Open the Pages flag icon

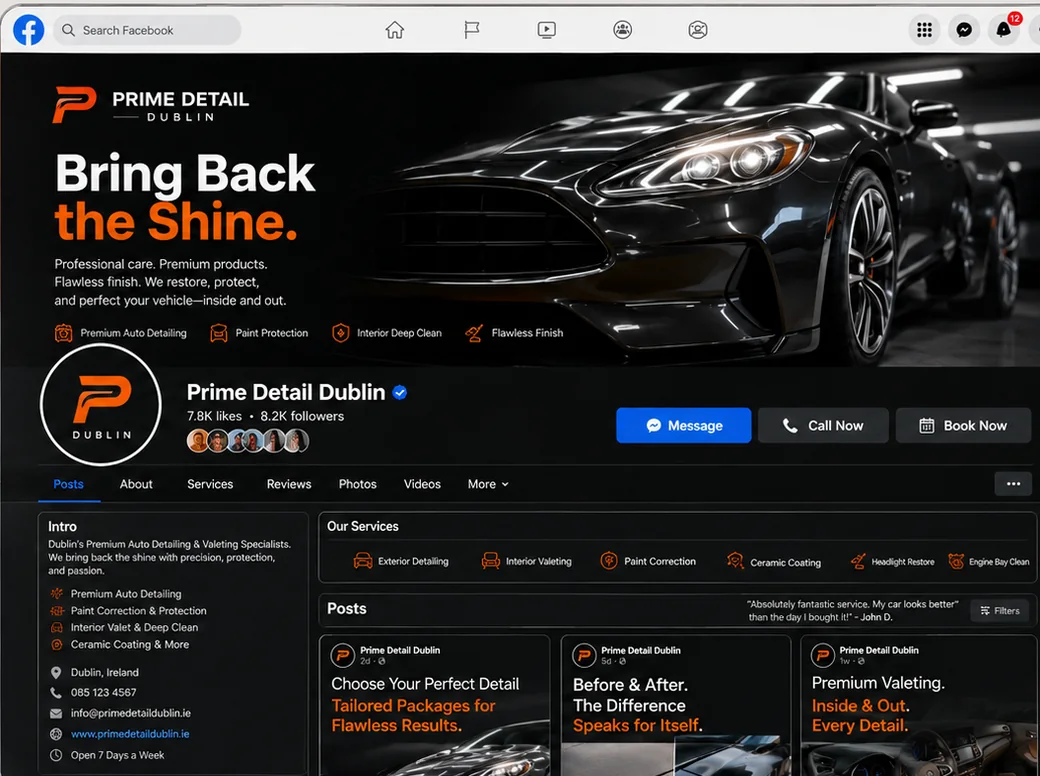(471, 30)
